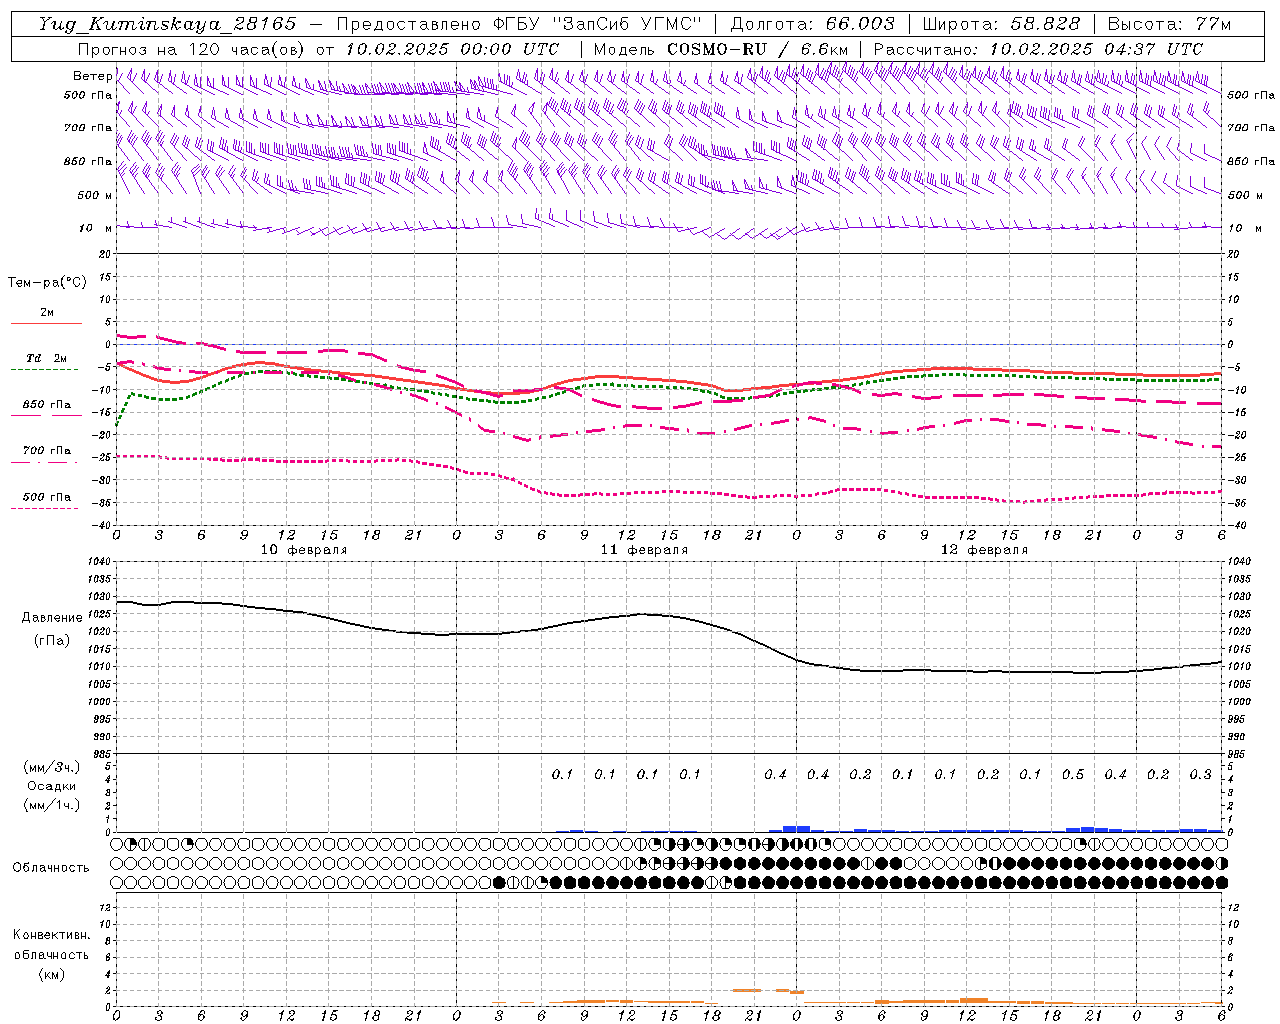Click the Широта: 58.828 header value

pos(1001,24)
